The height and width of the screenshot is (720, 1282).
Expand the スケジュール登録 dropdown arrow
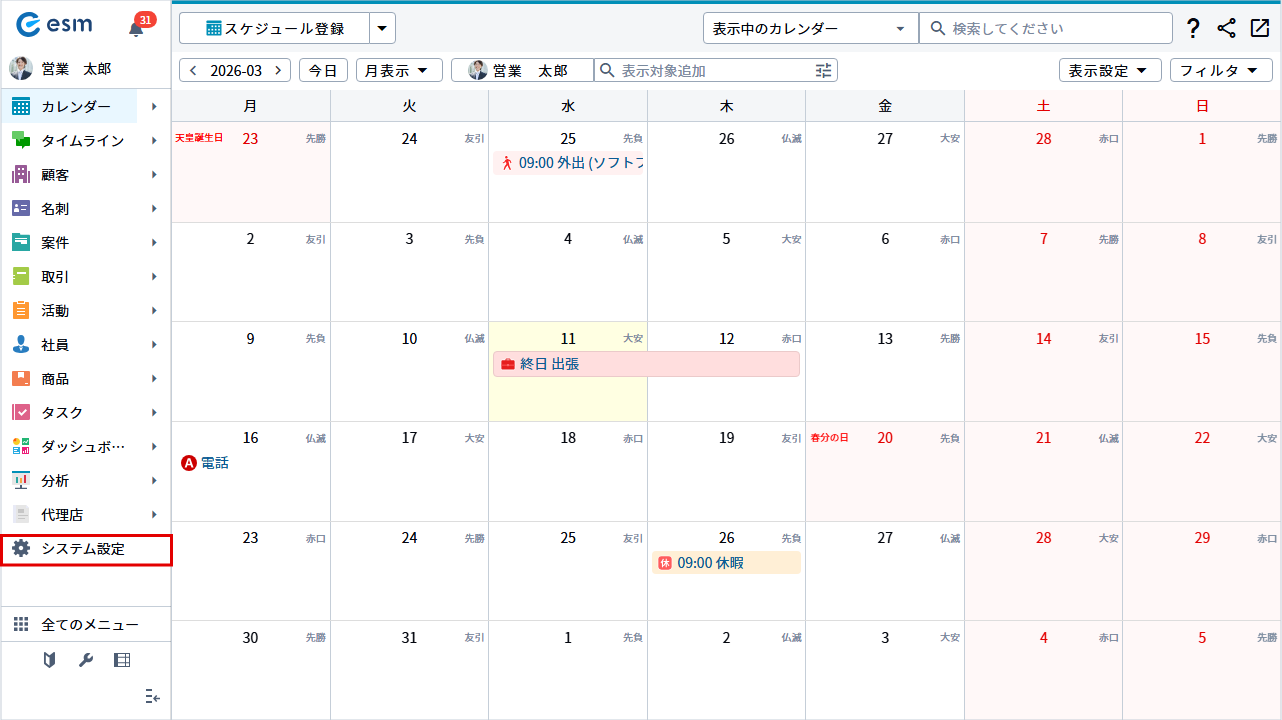click(x=382, y=29)
